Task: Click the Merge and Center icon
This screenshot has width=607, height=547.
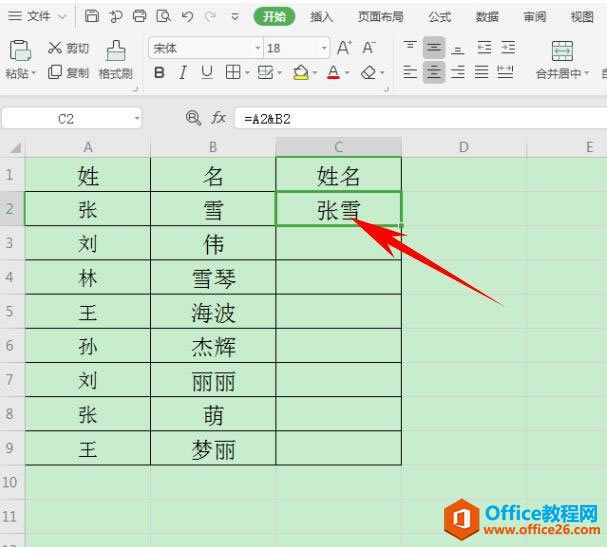Action: pyautogui.click(x=562, y=51)
